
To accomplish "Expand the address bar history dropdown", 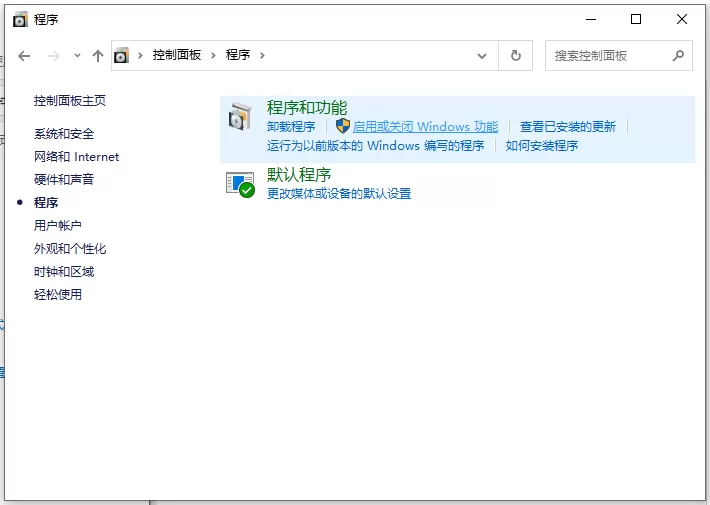I will pyautogui.click(x=482, y=56).
